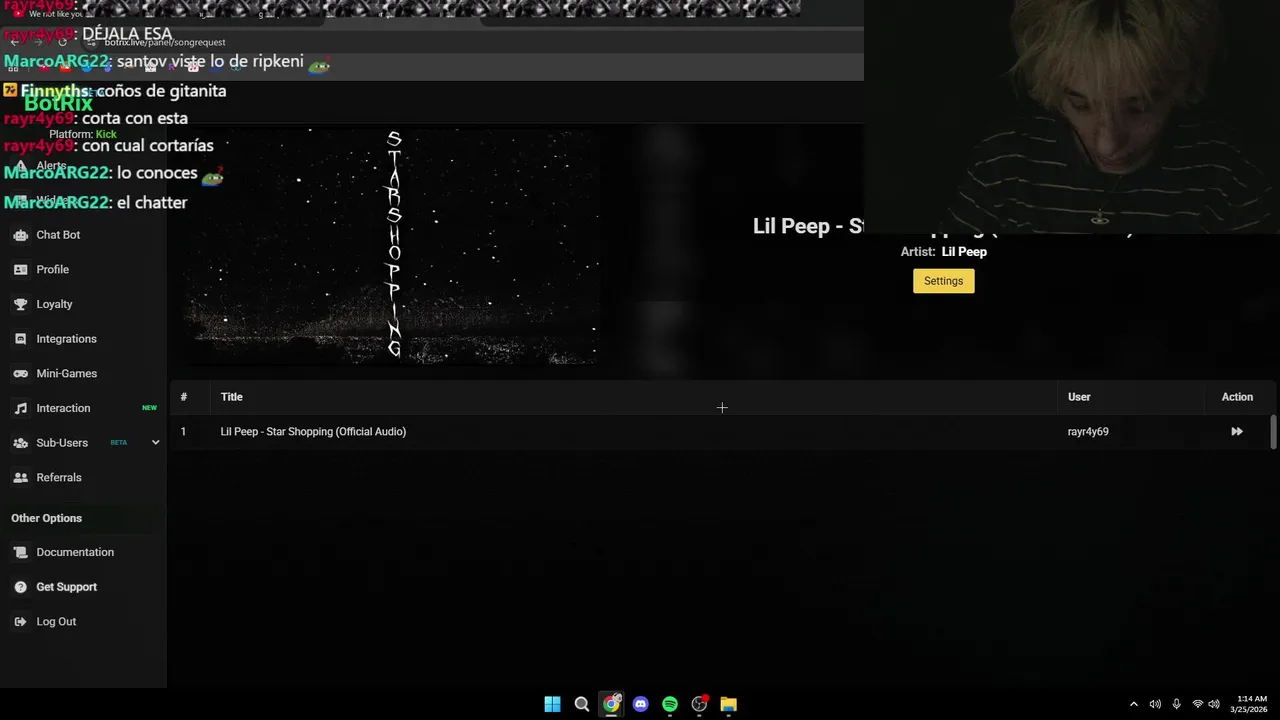Open song request Settings
Screen dimensions: 1280x720
coord(943,281)
